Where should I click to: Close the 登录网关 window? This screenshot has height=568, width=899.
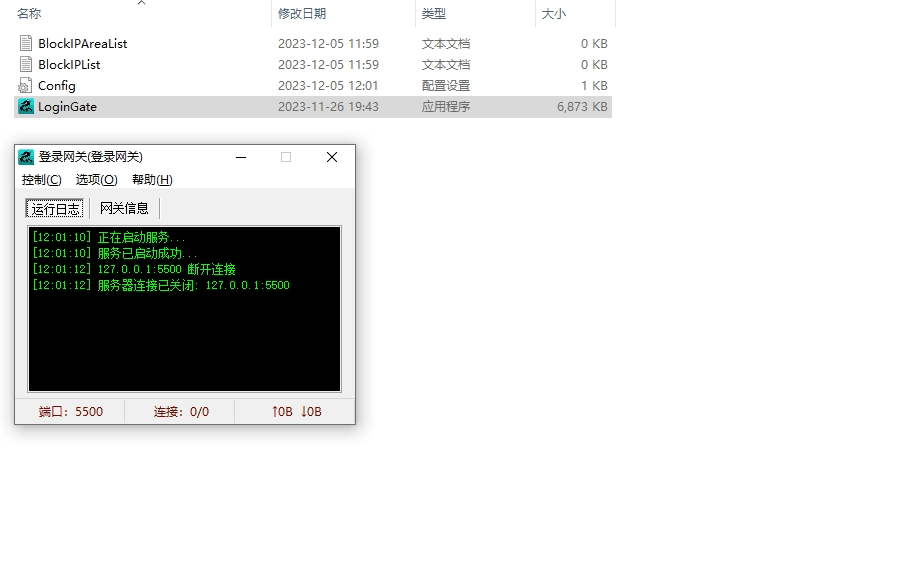click(331, 157)
